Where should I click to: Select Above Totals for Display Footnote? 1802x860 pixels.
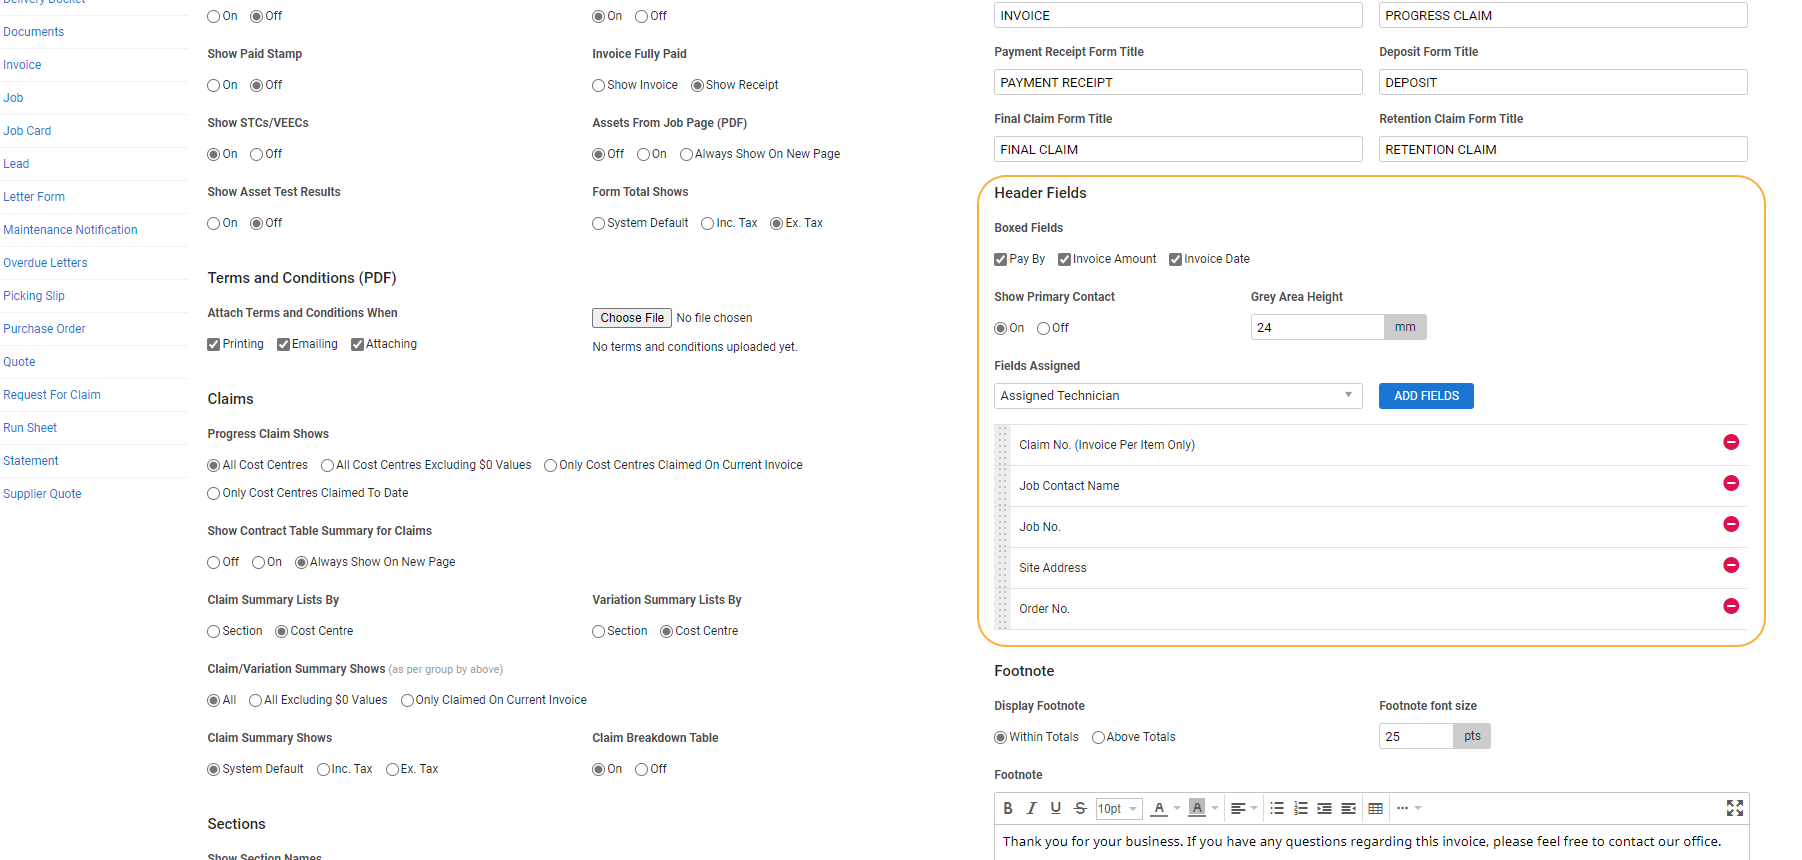(1098, 737)
